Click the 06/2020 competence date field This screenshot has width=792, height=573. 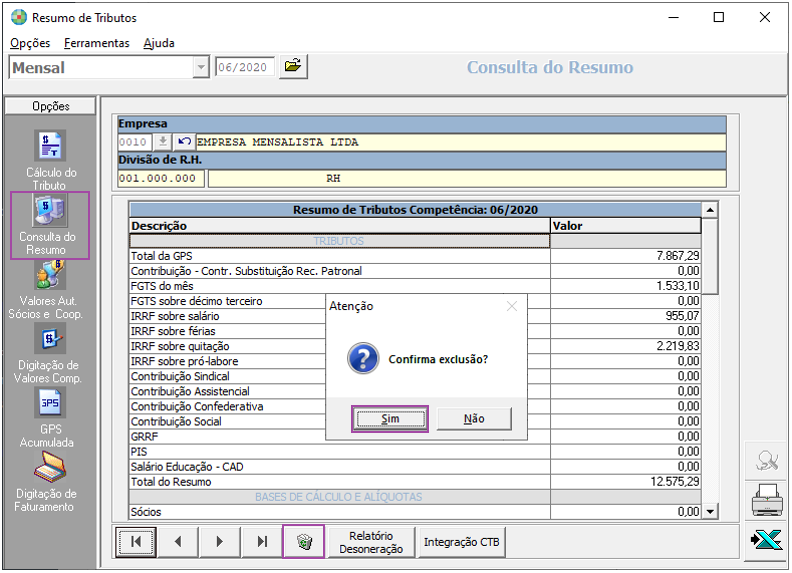point(245,67)
